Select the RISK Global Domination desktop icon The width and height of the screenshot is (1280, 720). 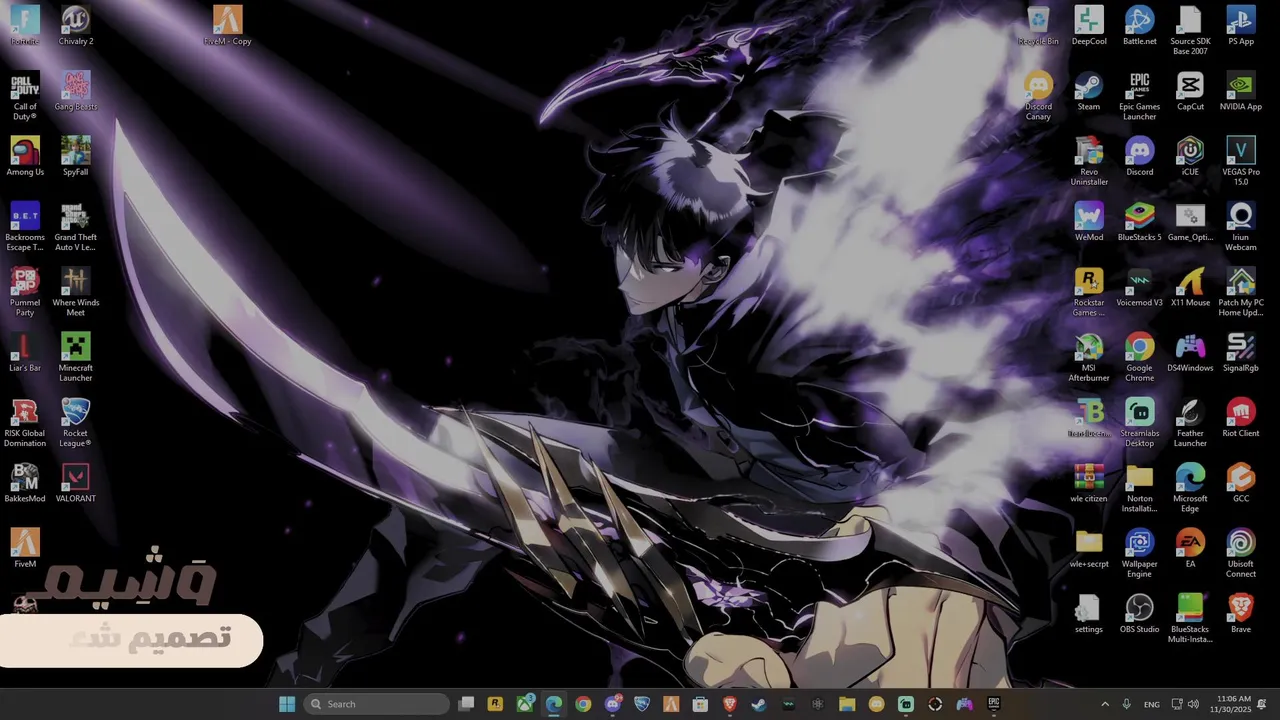coord(25,423)
